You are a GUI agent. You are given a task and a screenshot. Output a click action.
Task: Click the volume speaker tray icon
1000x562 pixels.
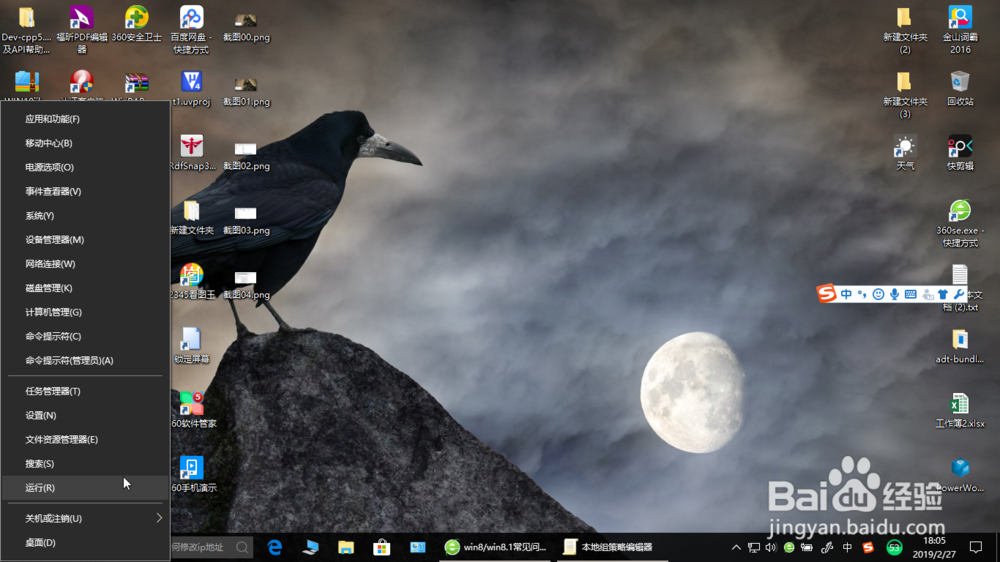(x=771, y=547)
